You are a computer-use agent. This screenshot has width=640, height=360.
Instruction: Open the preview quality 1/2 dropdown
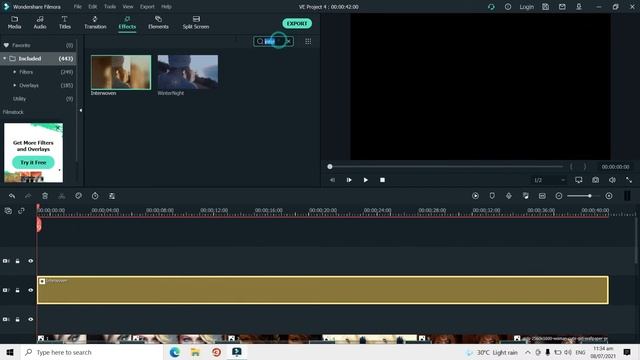click(x=549, y=180)
